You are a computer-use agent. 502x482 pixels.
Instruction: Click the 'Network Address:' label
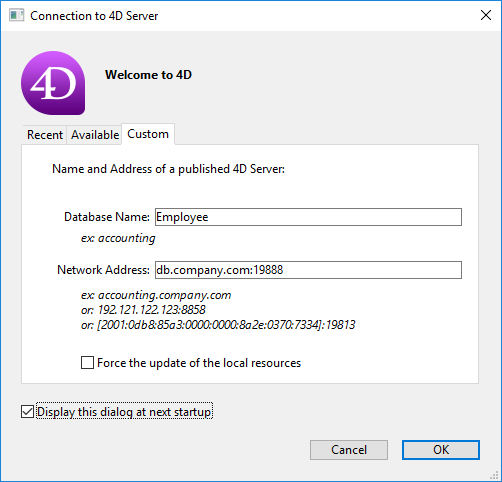103,270
